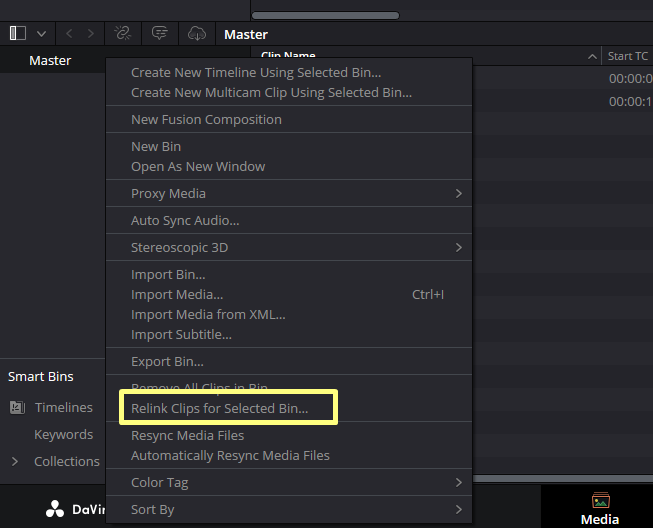Click the Master title in the toolbar
This screenshot has height=528, width=653.
tap(246, 34)
